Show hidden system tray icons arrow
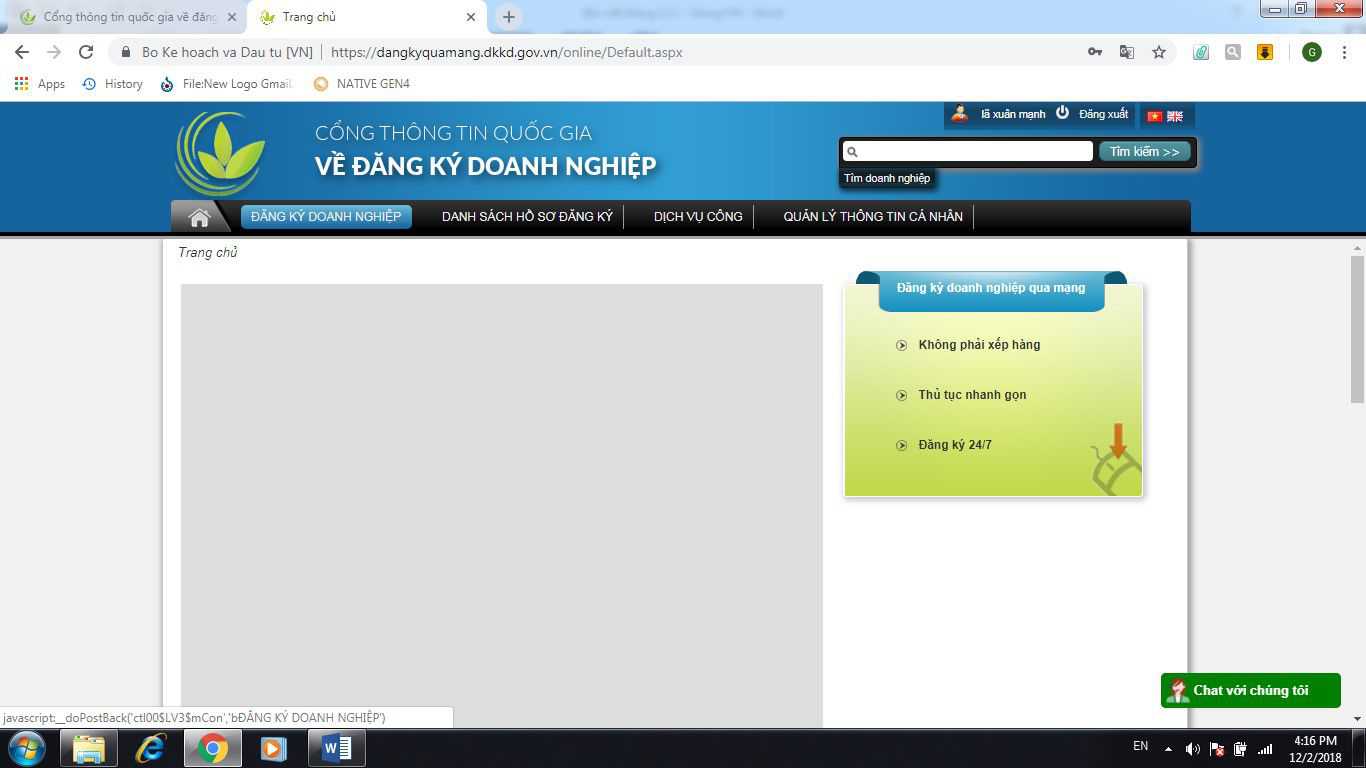 [x=1167, y=748]
